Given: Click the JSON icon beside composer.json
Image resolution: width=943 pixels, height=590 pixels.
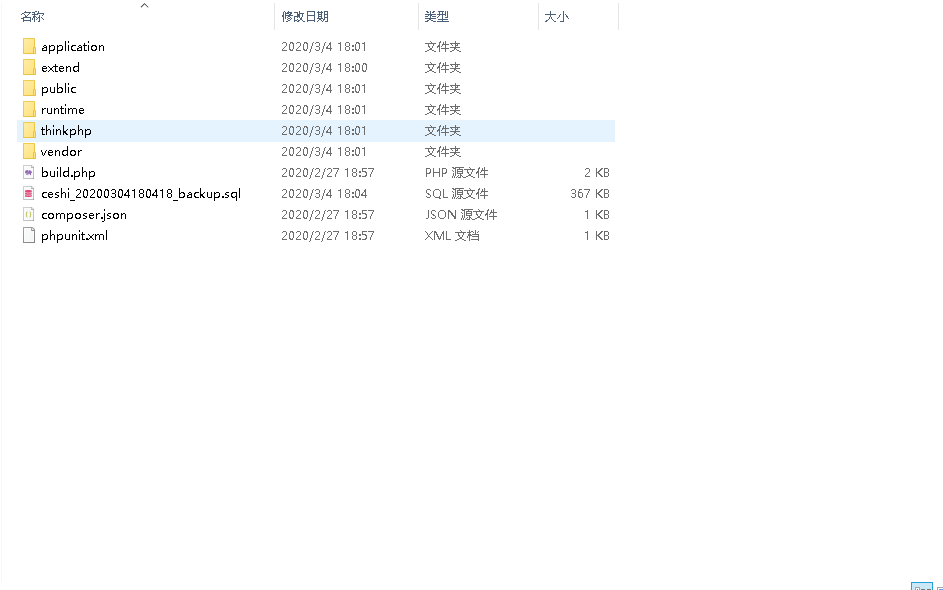Looking at the screenshot, I should pos(28,214).
